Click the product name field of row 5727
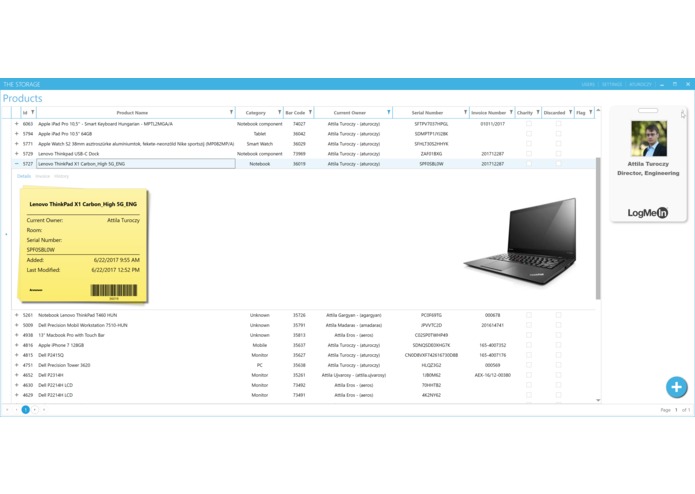This screenshot has width=695, height=494. tap(136, 163)
